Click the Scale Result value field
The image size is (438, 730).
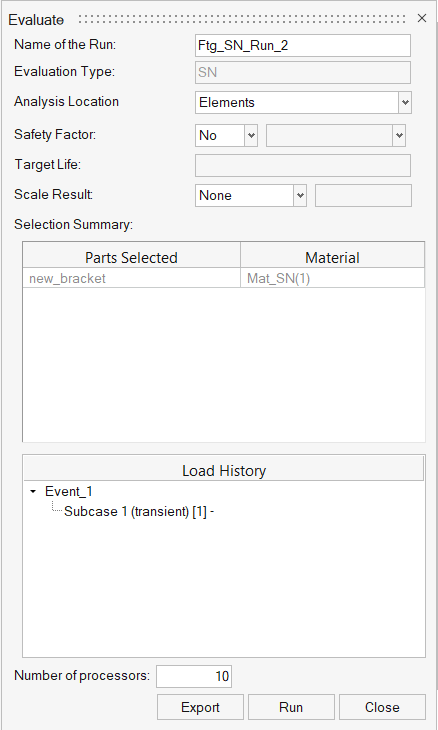tap(363, 196)
